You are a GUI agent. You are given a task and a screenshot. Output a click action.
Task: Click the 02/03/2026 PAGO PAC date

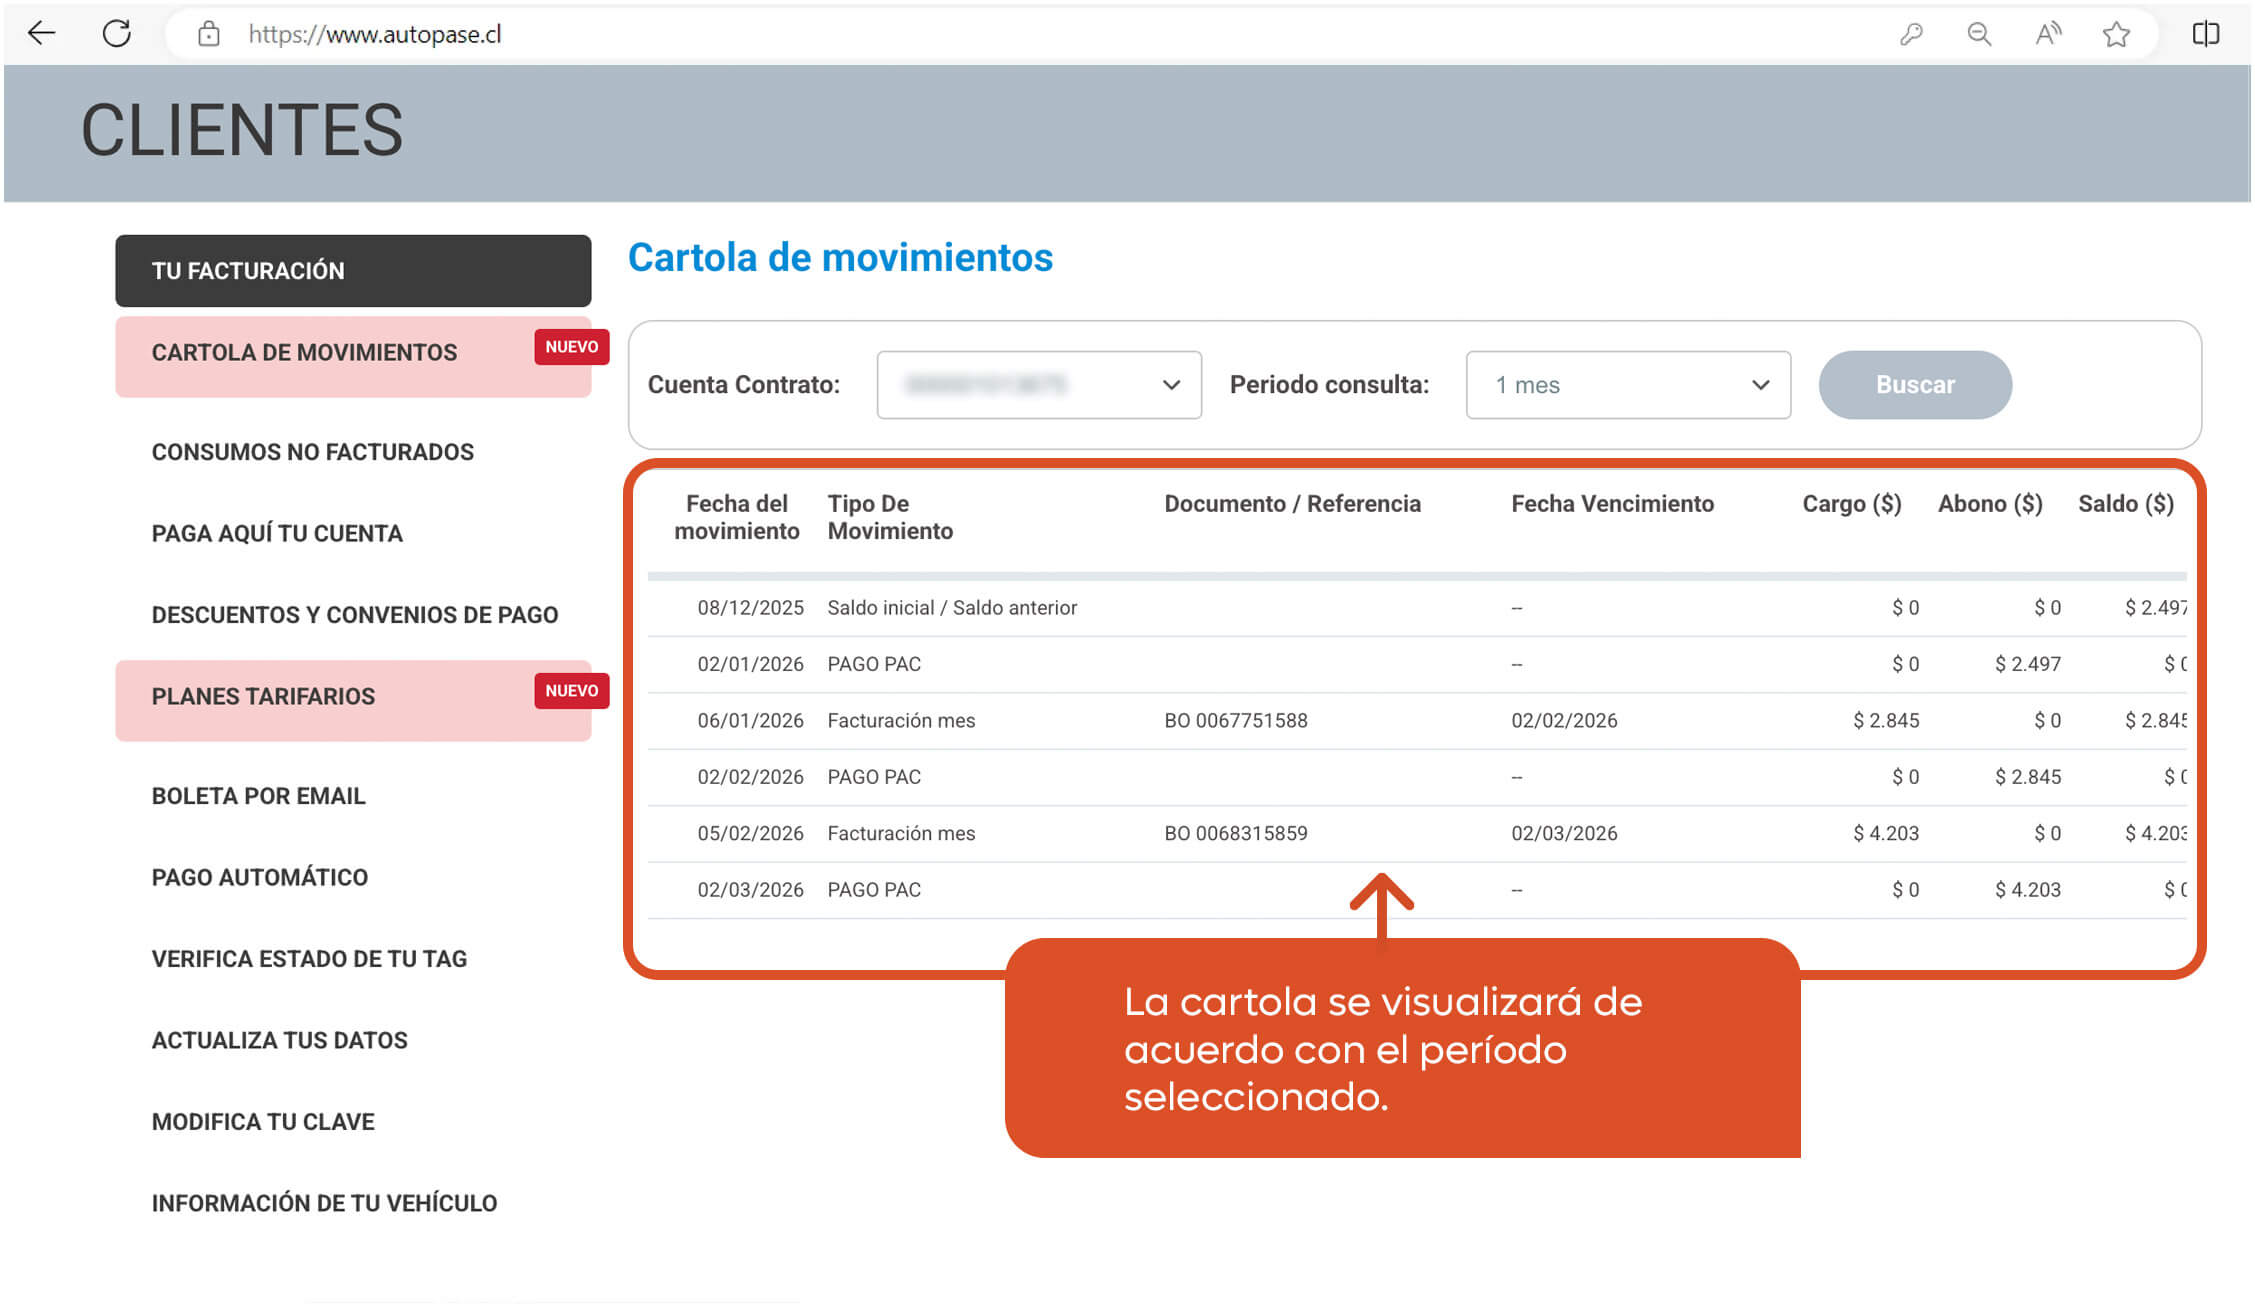pos(750,890)
